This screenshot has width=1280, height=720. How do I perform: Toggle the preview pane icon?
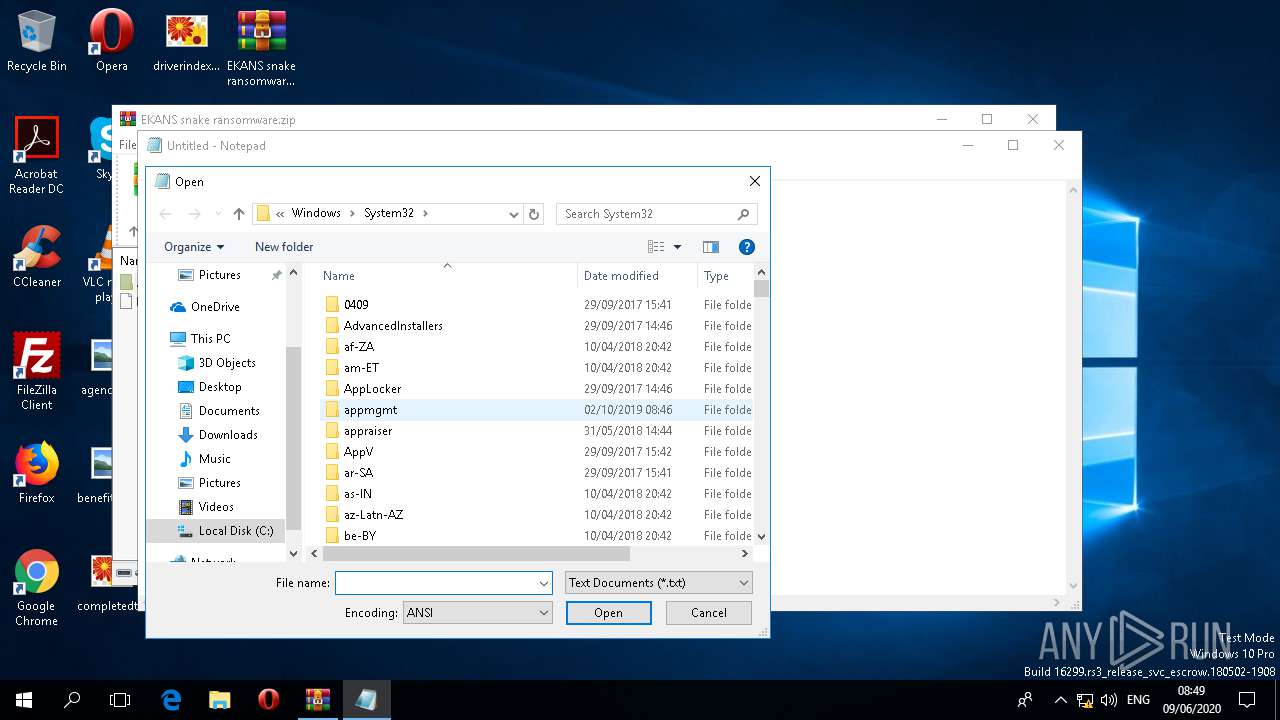click(711, 247)
